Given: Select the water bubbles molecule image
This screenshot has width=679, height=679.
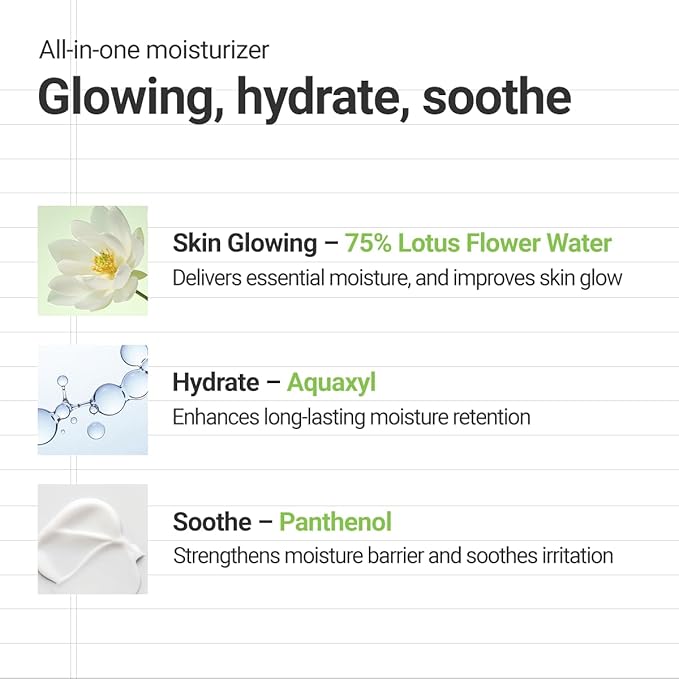Looking at the screenshot, I should (x=93, y=400).
